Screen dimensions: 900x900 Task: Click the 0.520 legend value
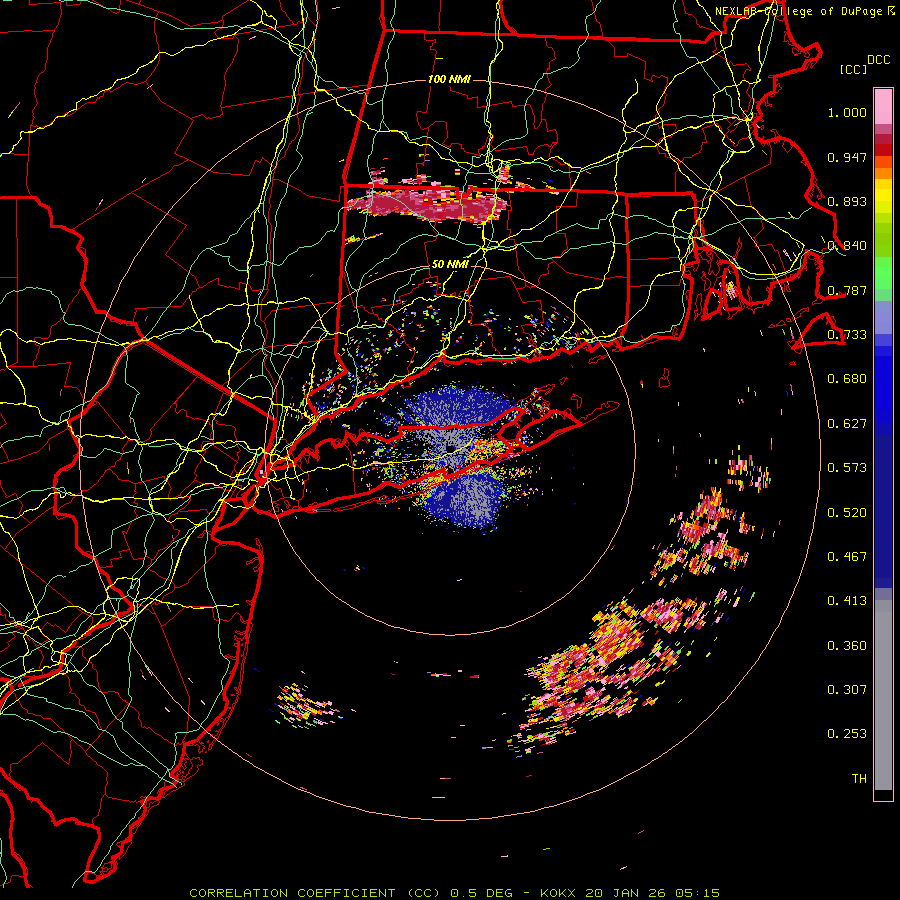847,512
